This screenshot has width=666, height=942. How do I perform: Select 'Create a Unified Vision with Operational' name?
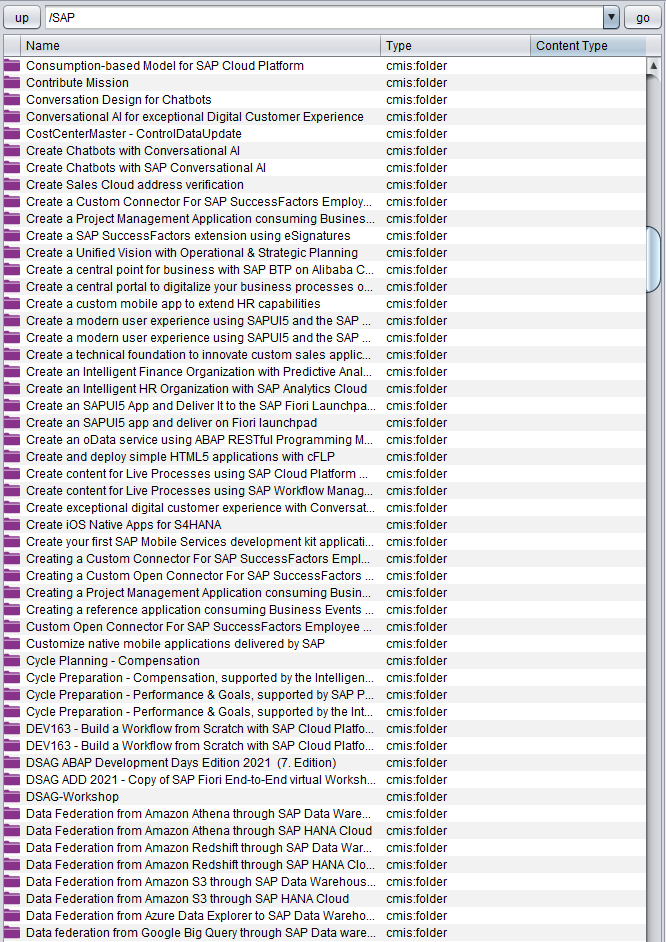(192, 253)
